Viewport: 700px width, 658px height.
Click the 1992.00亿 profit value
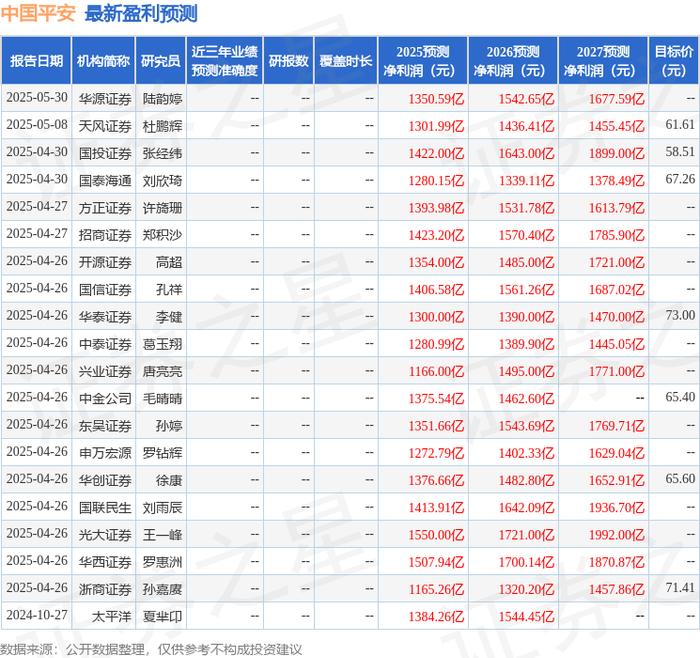(x=617, y=534)
